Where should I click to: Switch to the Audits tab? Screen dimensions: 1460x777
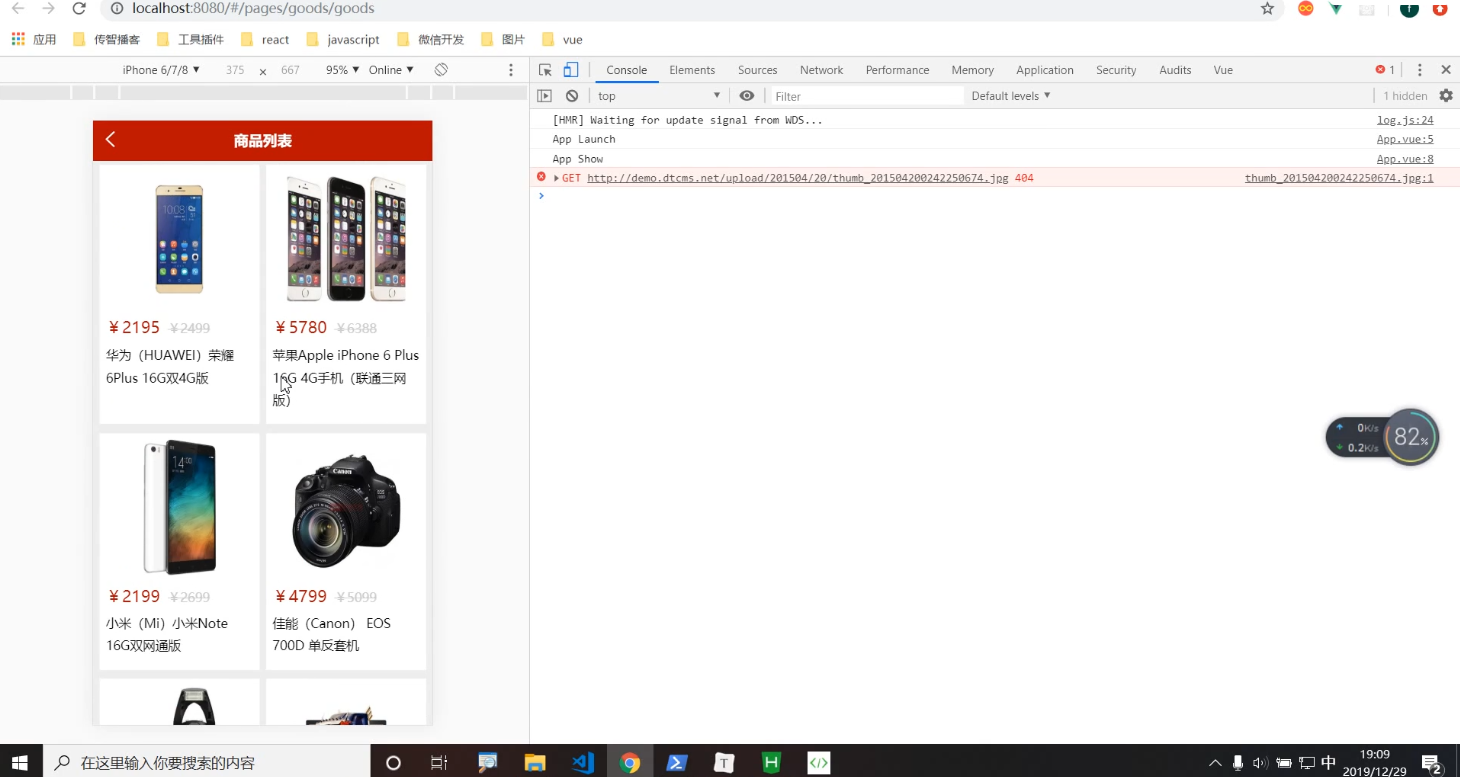[1175, 70]
